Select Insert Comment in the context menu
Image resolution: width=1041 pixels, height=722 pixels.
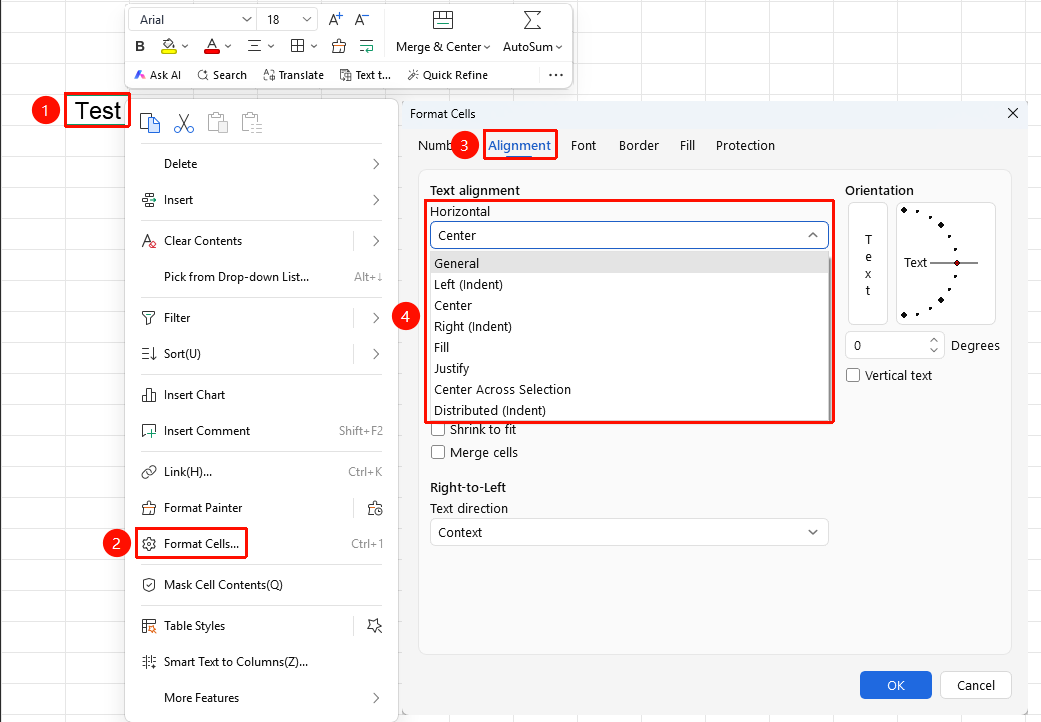(262, 431)
